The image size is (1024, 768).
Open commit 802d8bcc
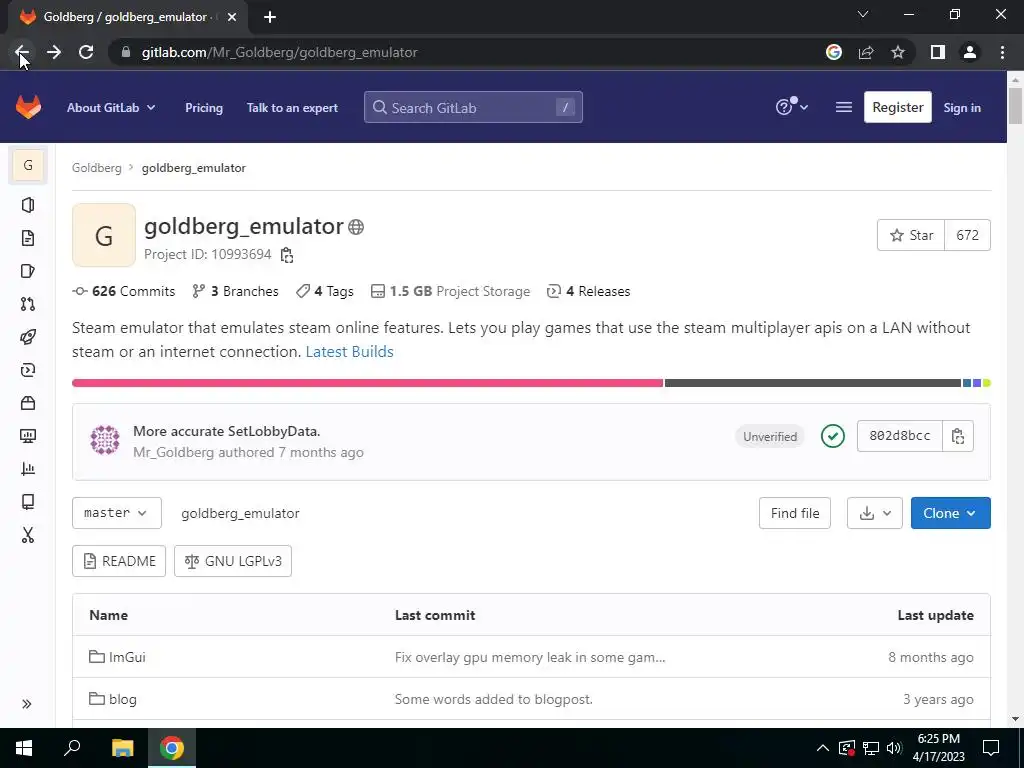coord(899,436)
